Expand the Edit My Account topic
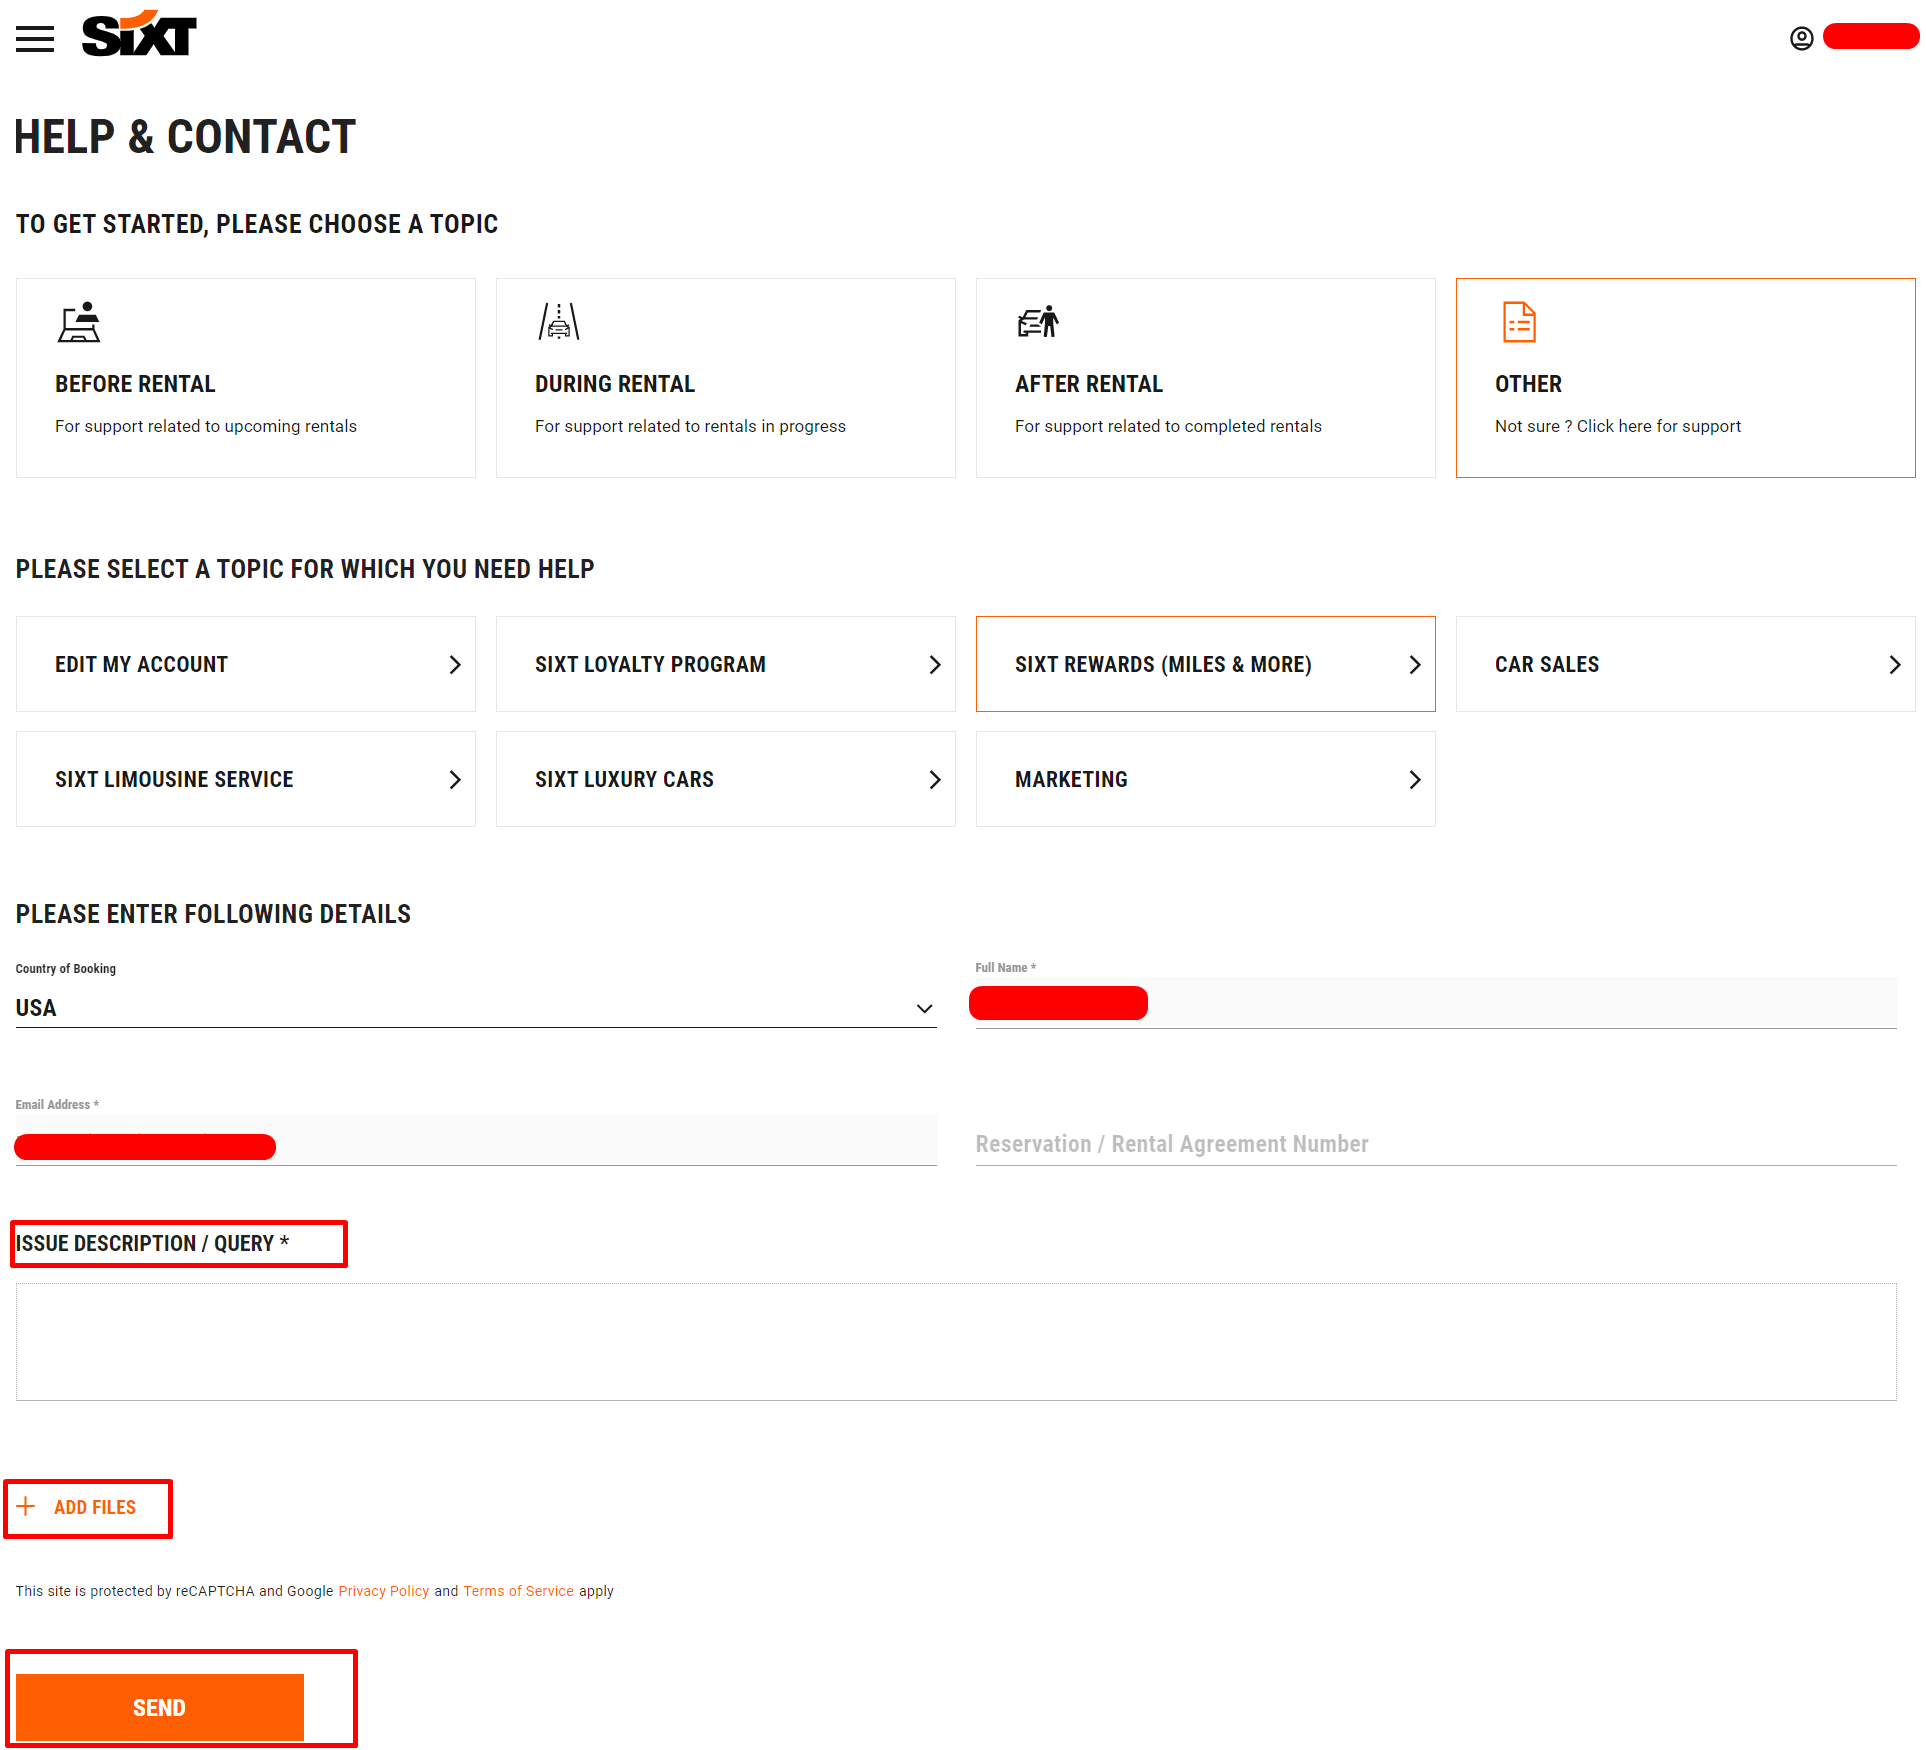Screen dimensions: 1926x1750 (x=245, y=663)
